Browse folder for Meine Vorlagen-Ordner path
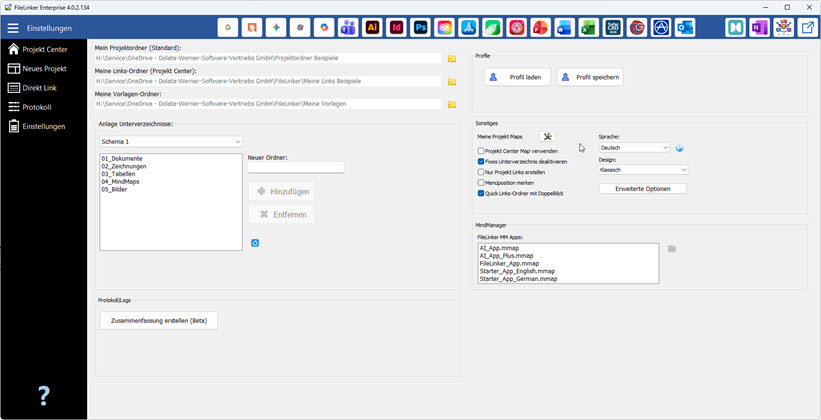The image size is (821, 420). click(452, 104)
